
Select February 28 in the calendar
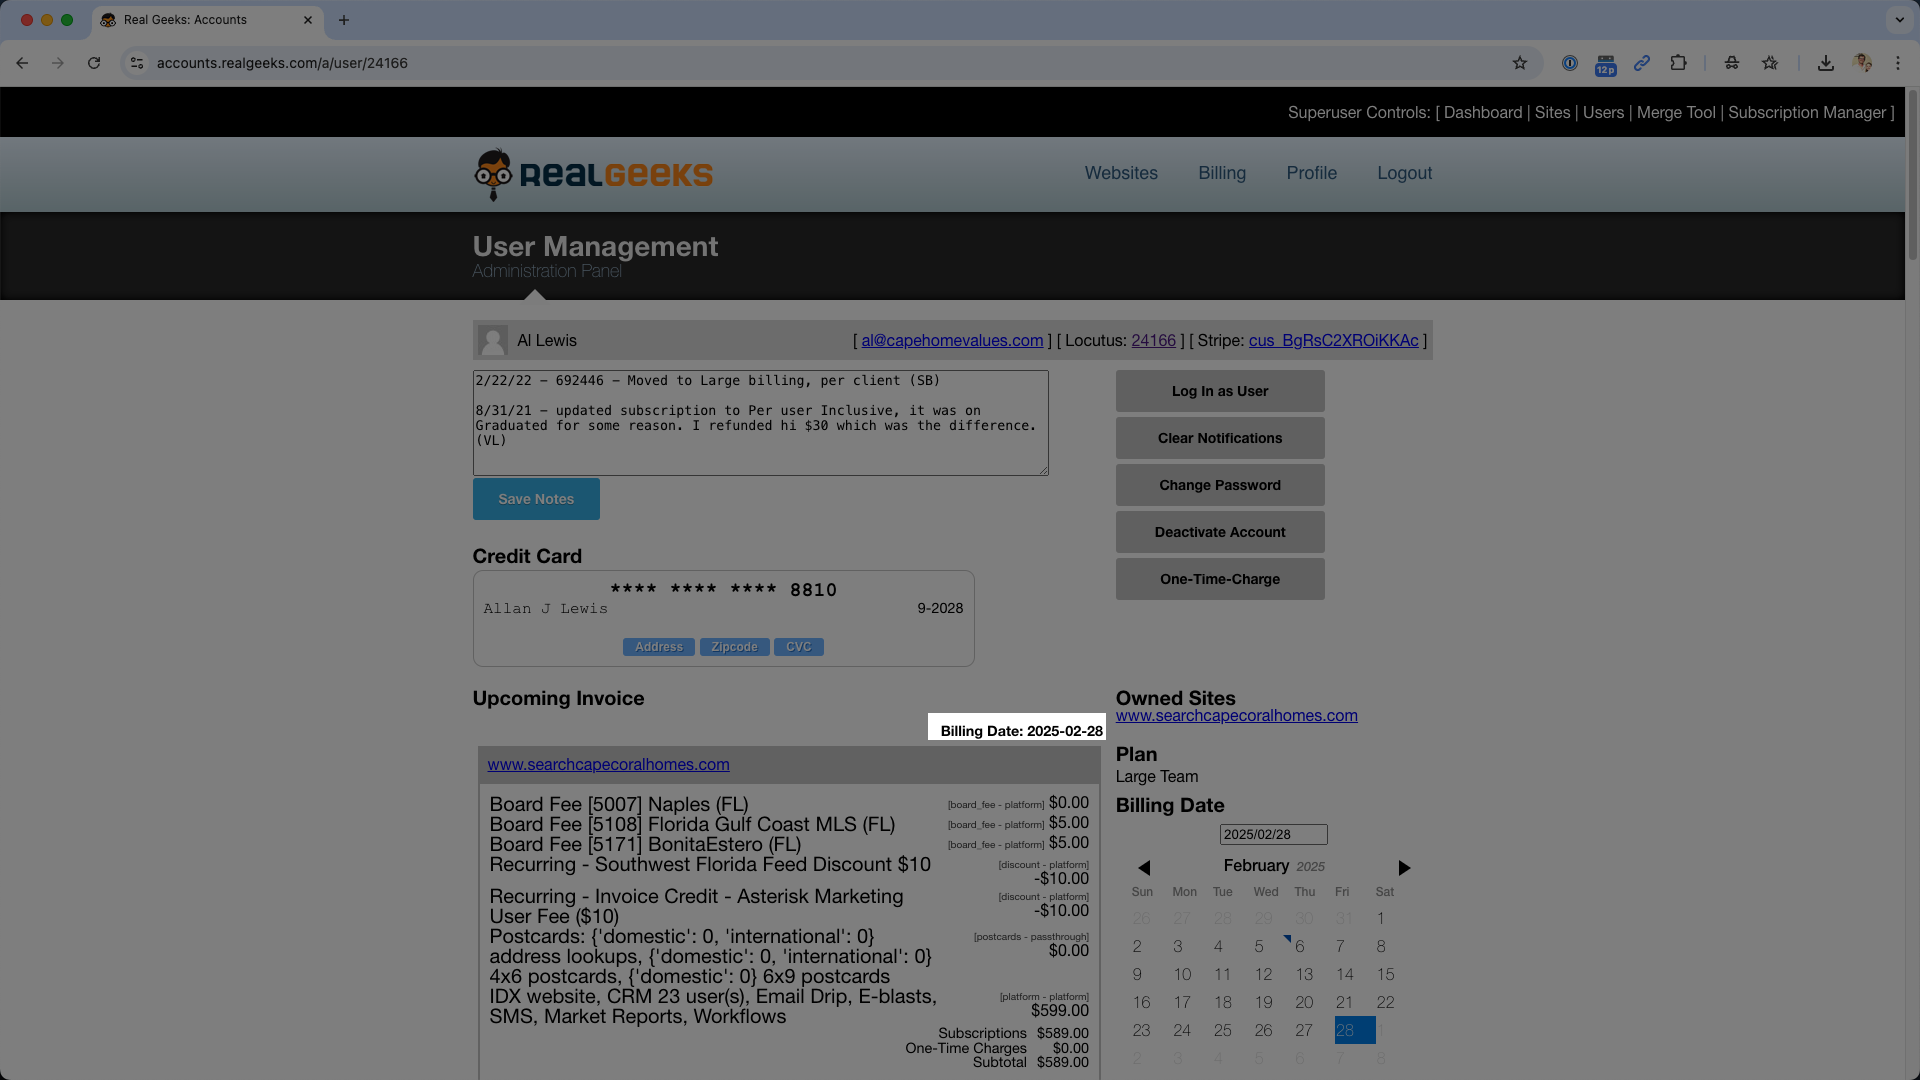pyautogui.click(x=1355, y=1030)
